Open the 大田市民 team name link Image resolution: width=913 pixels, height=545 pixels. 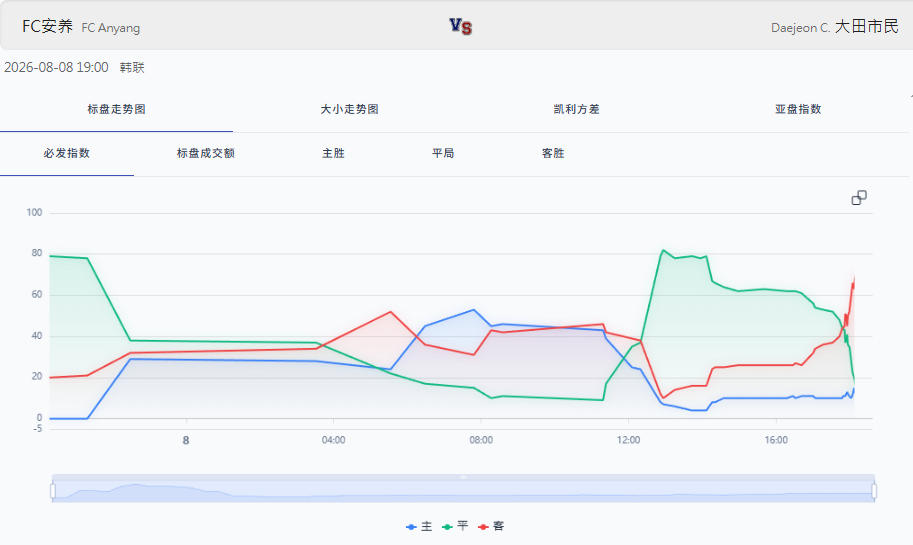point(867,26)
